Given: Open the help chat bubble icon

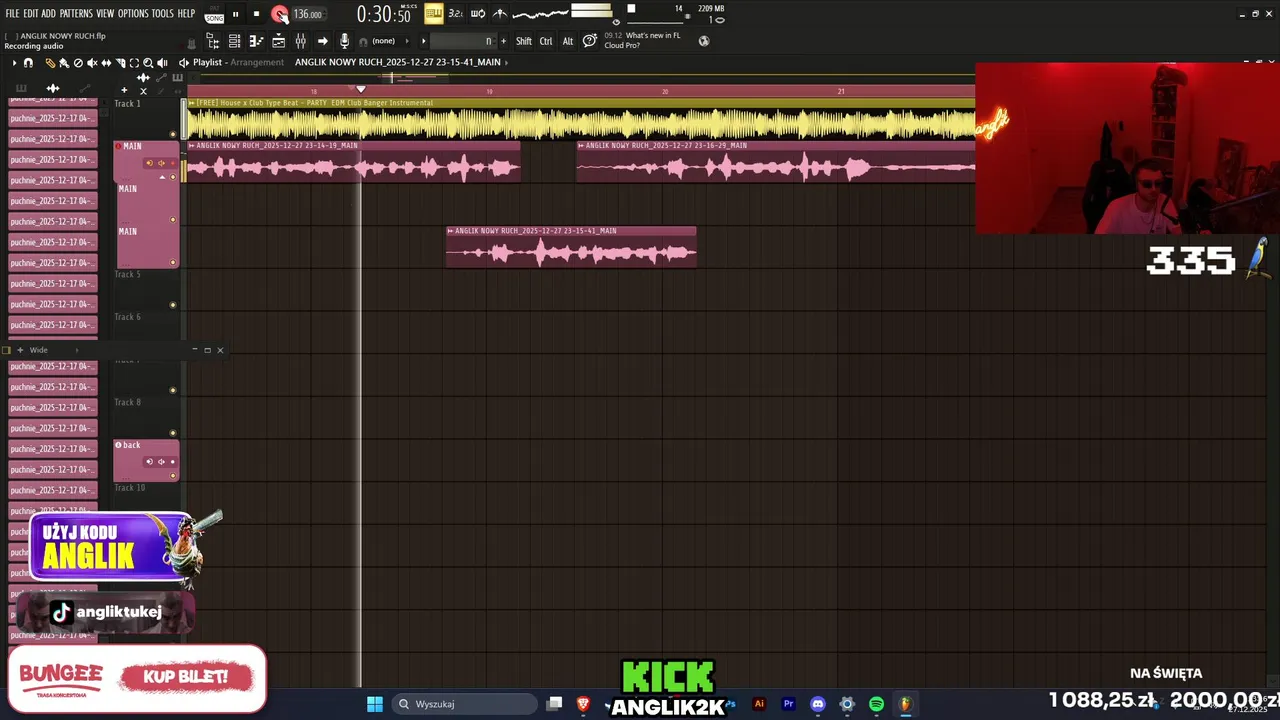Looking at the screenshot, I should pos(590,41).
